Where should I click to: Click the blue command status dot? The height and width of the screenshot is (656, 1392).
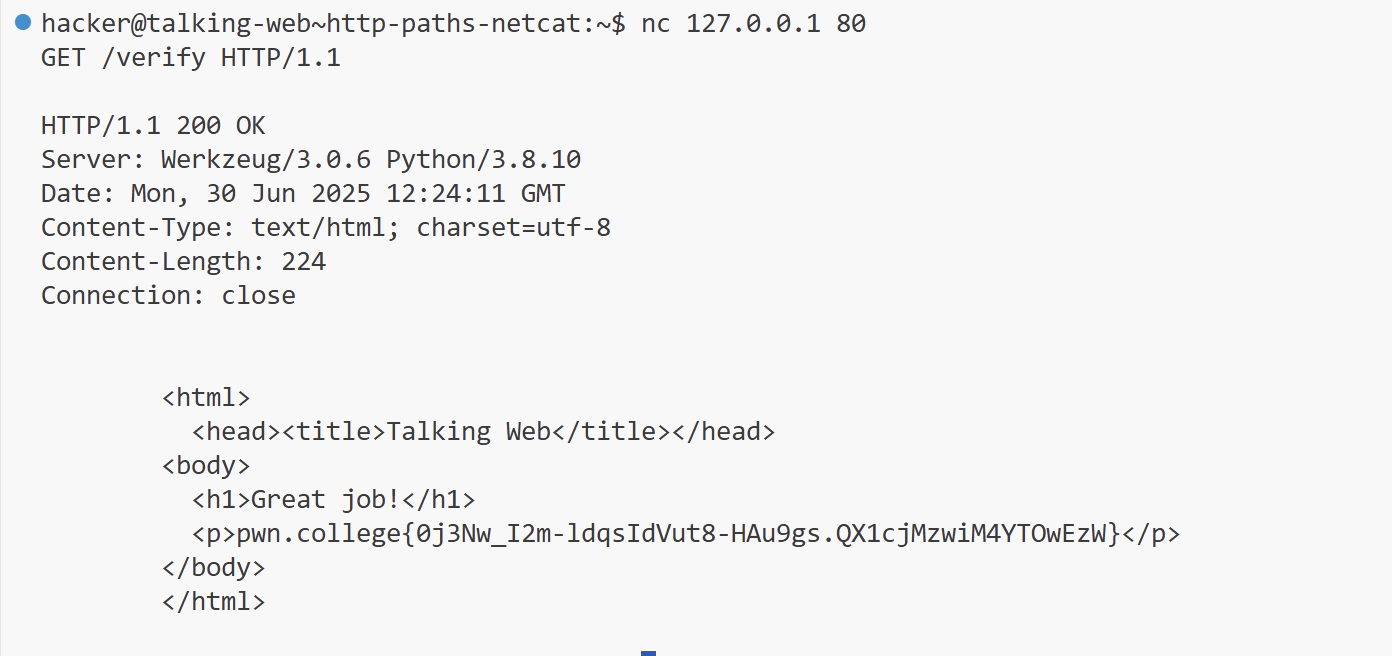[23, 22]
